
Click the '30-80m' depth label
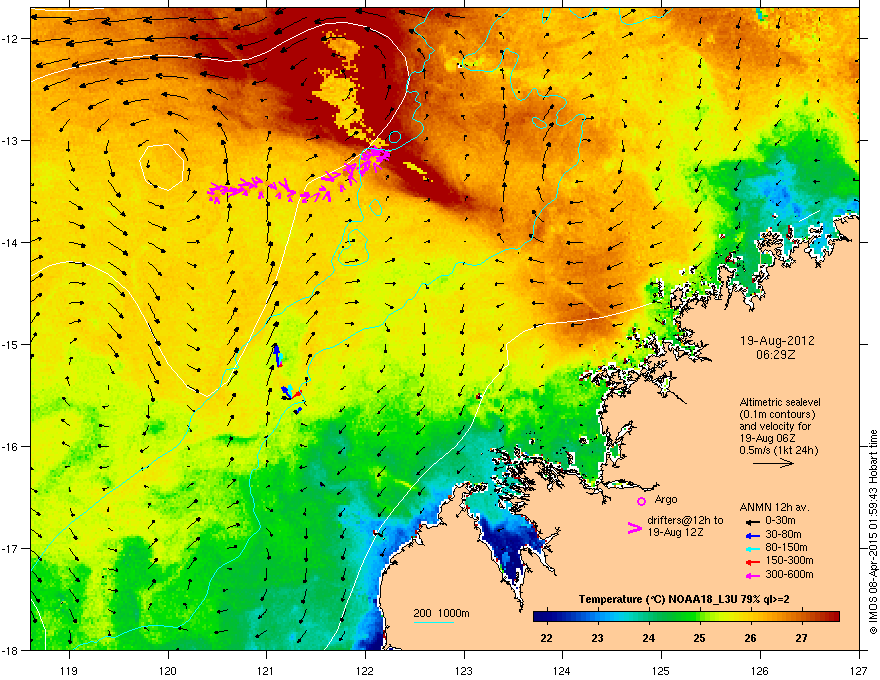click(x=783, y=535)
